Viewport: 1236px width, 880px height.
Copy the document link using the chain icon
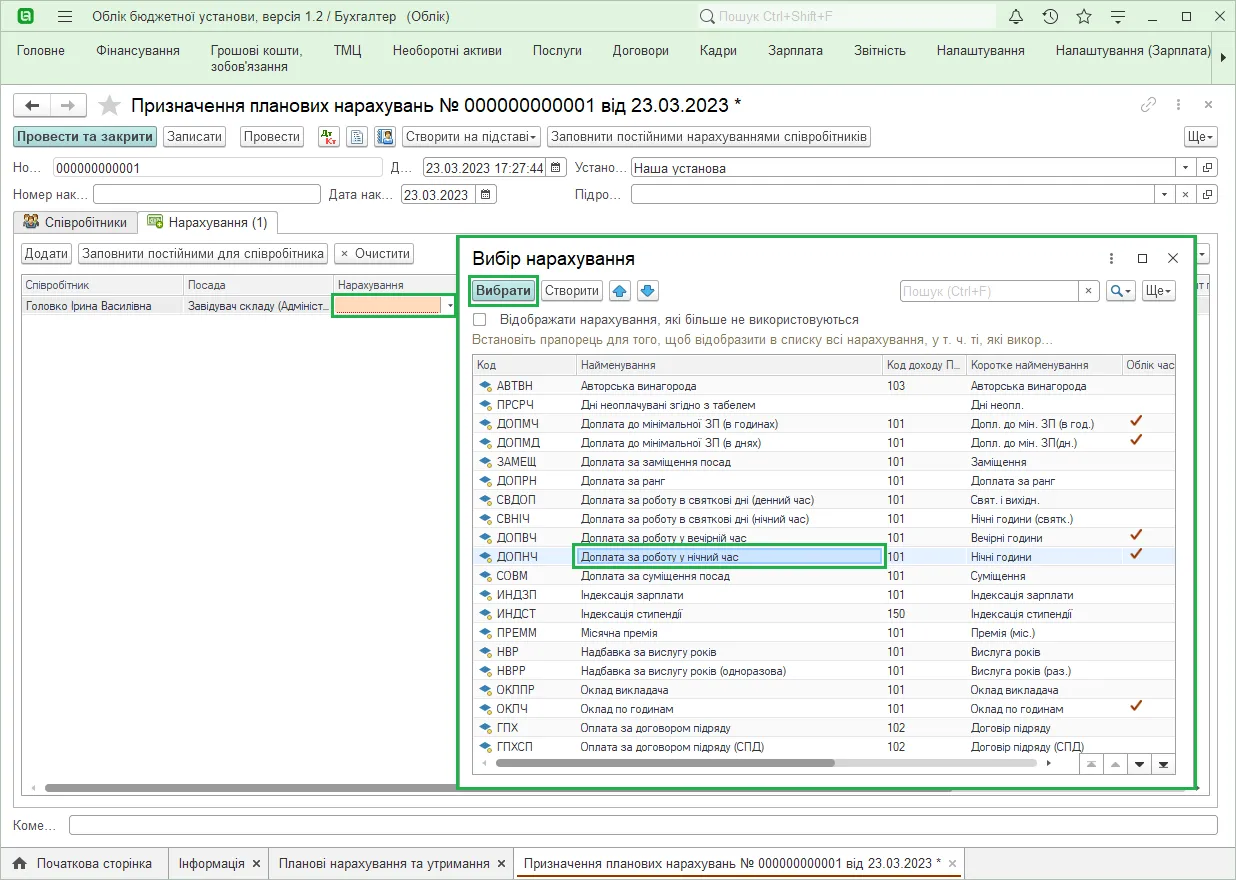(x=1149, y=105)
